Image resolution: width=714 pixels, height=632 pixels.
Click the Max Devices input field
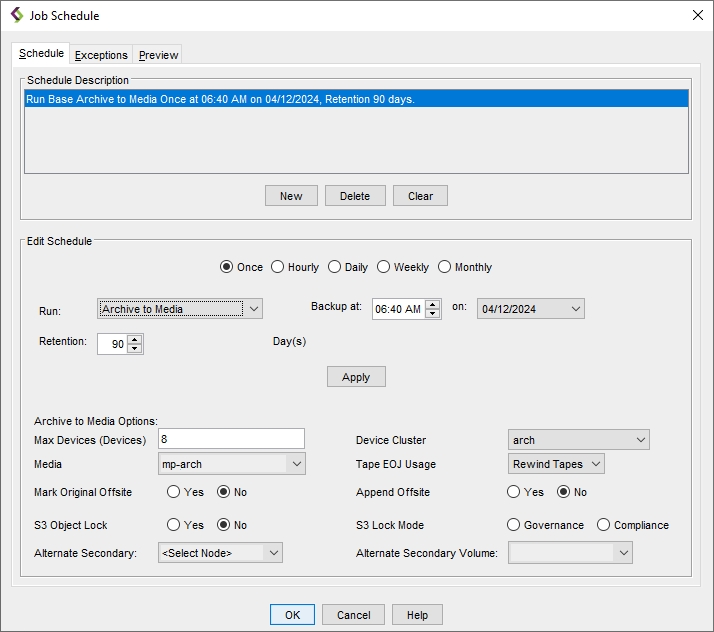pos(230,439)
